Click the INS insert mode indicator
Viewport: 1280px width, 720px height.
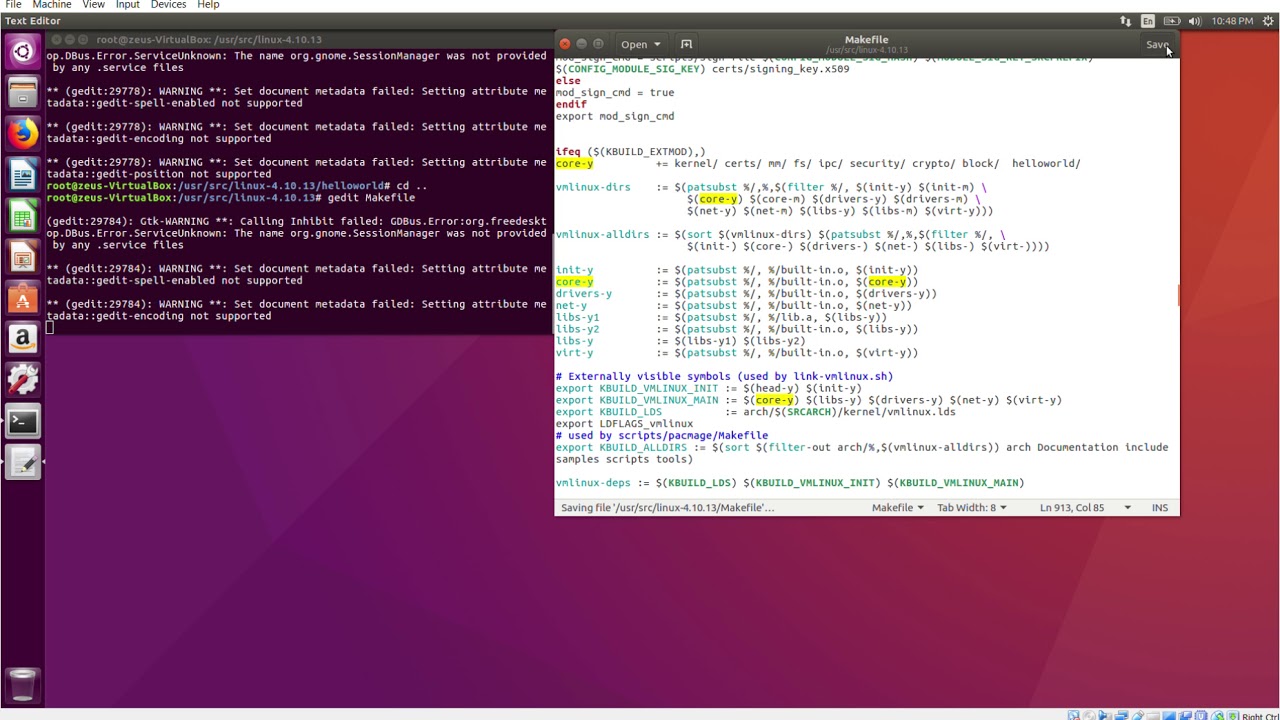[1159, 508]
